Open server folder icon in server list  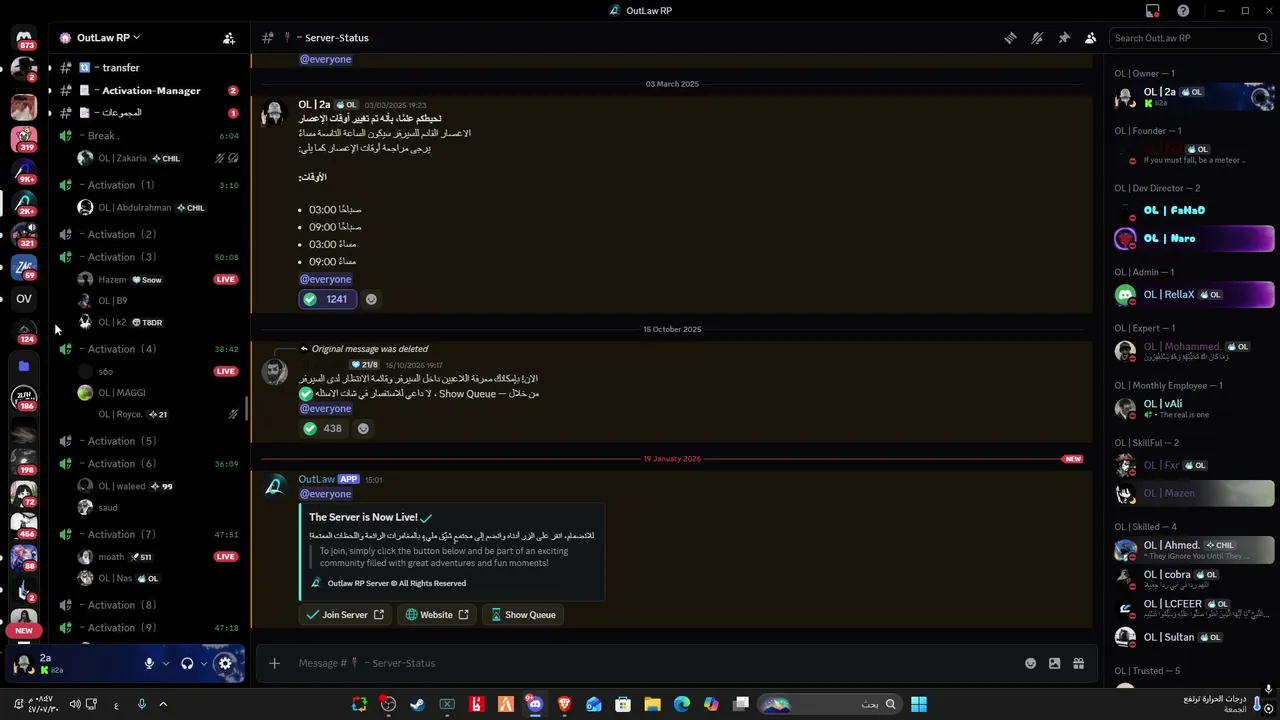pyautogui.click(x=24, y=367)
